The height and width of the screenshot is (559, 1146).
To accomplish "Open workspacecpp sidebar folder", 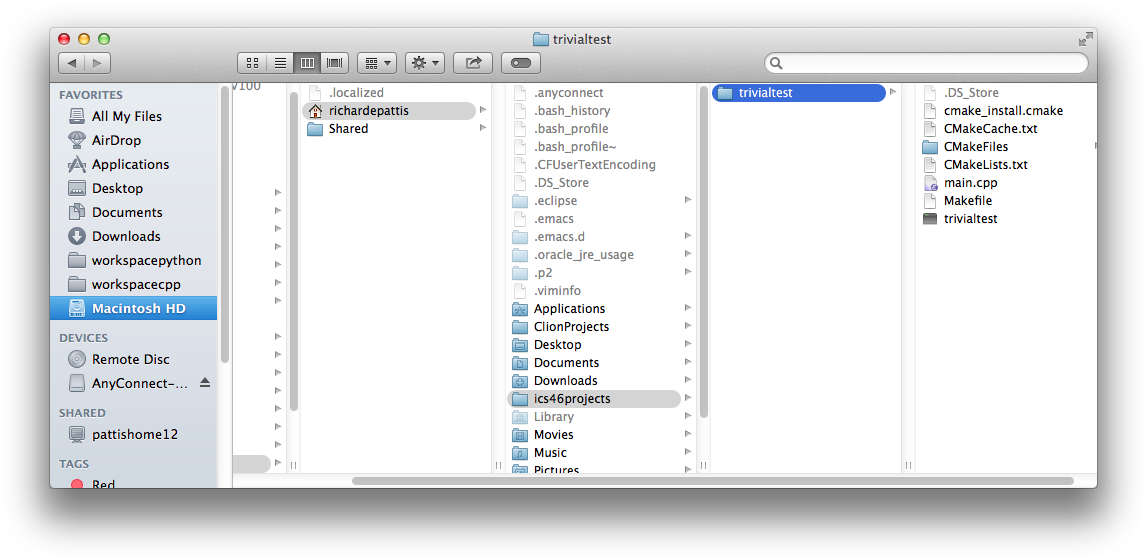I will [134, 285].
